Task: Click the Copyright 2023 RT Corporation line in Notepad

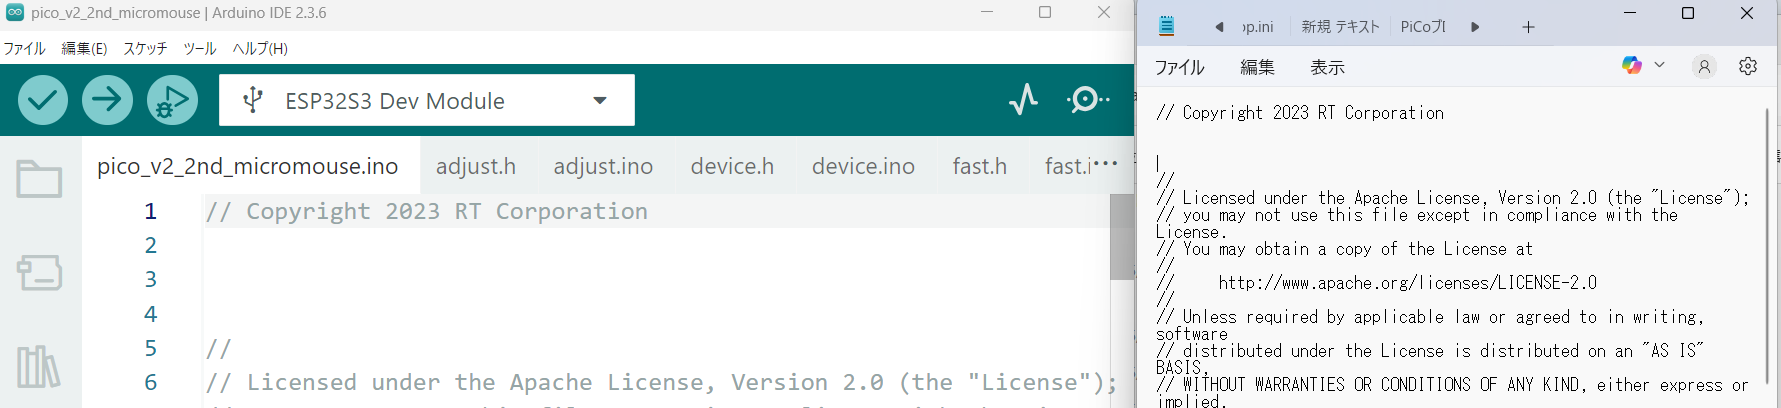Action: point(1300,113)
